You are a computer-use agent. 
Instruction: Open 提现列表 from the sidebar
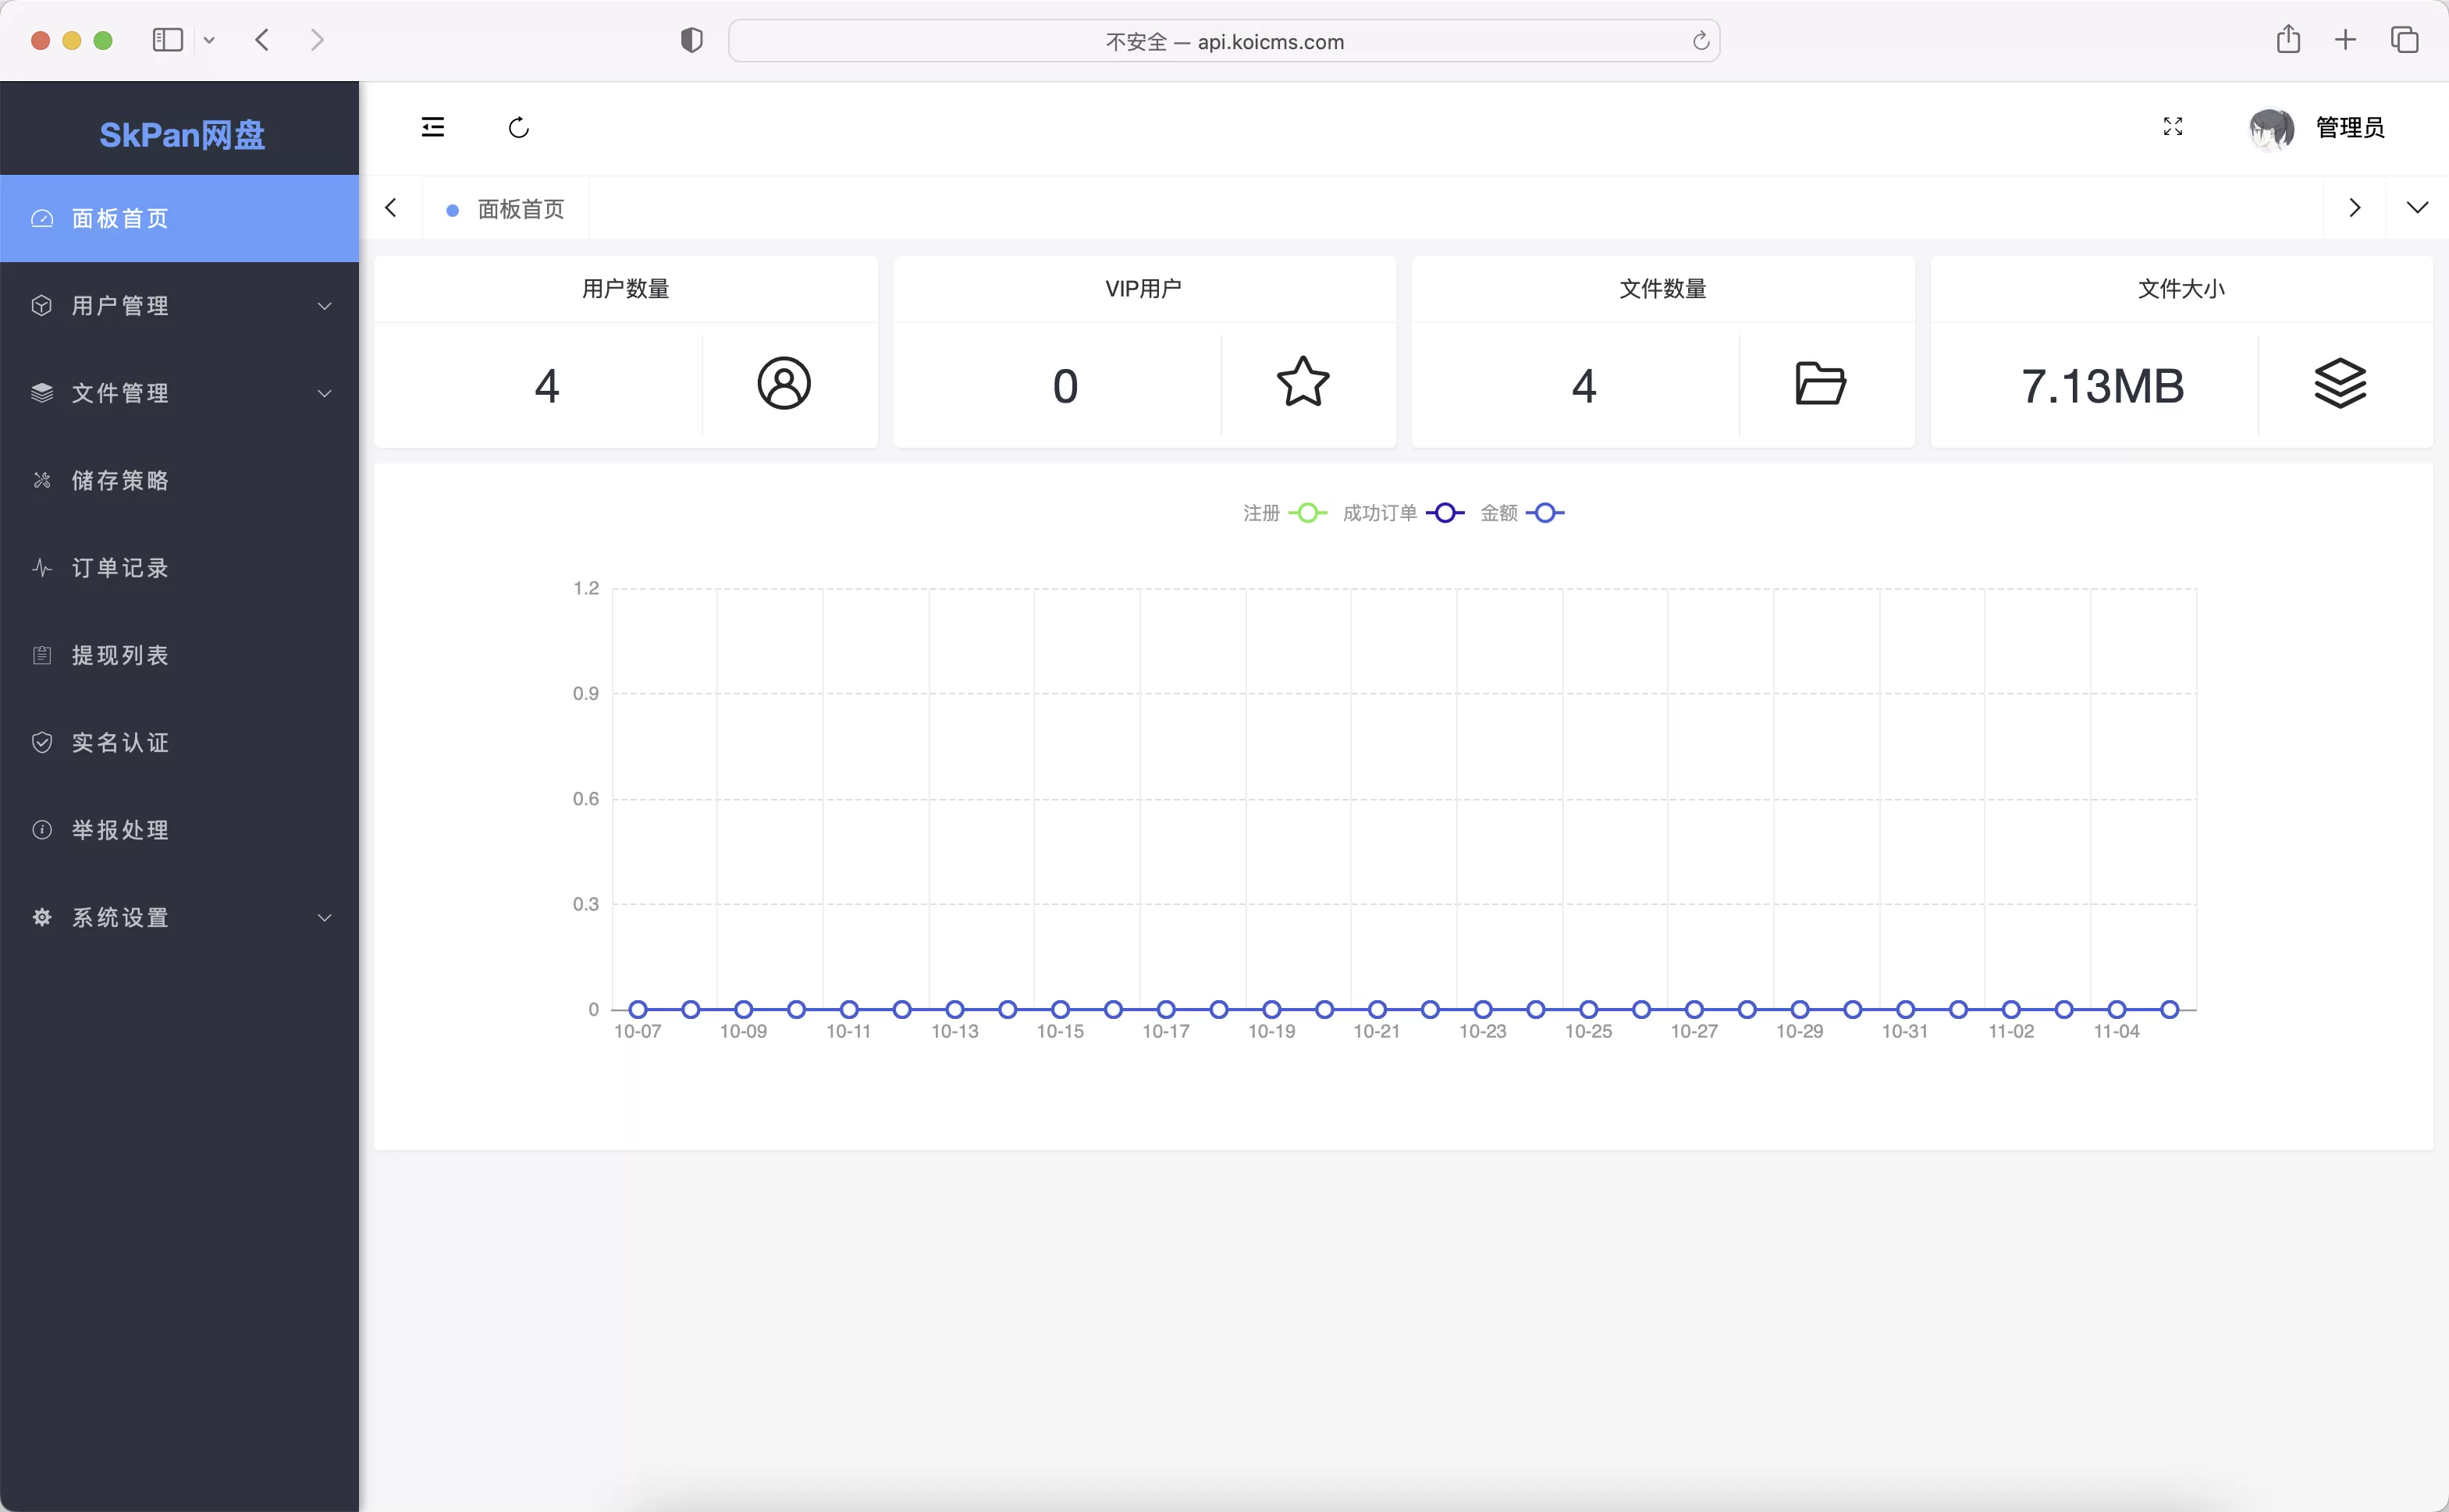[x=179, y=655]
